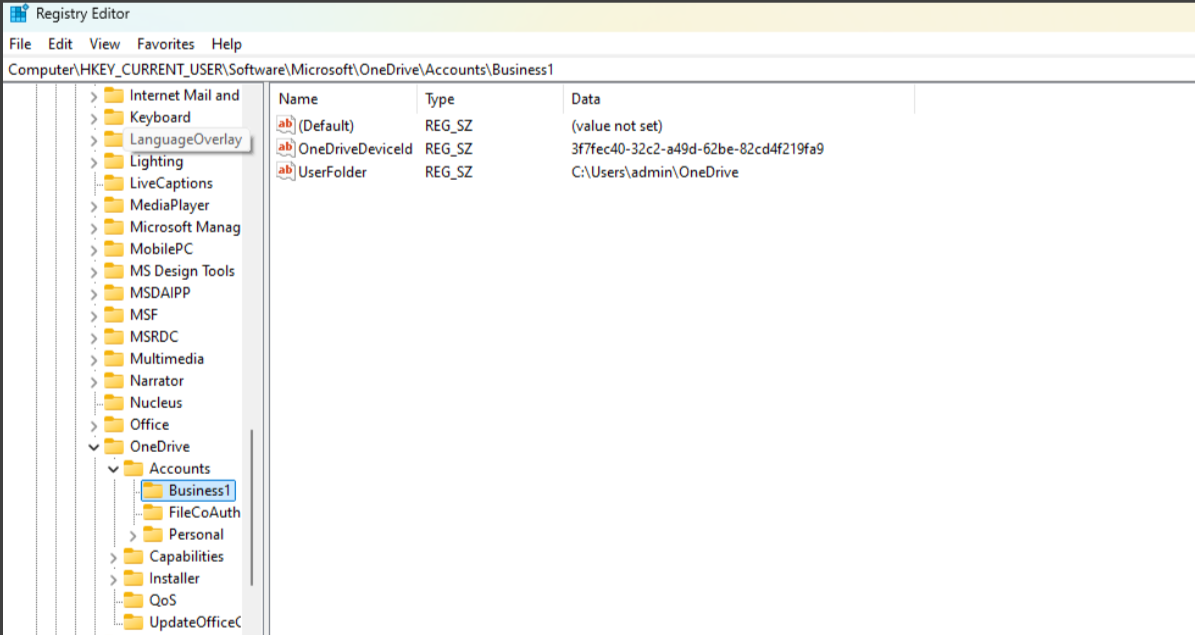Expand the Office key

point(94,425)
